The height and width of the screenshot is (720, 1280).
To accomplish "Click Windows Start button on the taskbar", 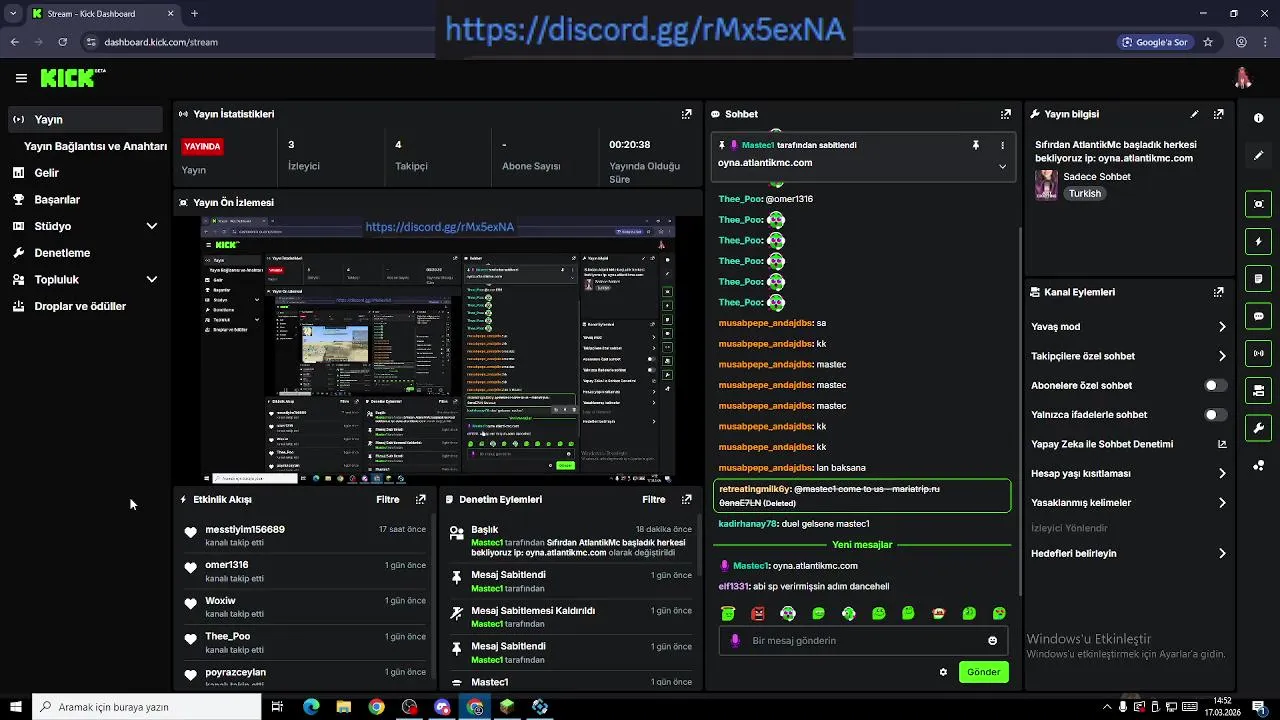I will click(x=15, y=707).
